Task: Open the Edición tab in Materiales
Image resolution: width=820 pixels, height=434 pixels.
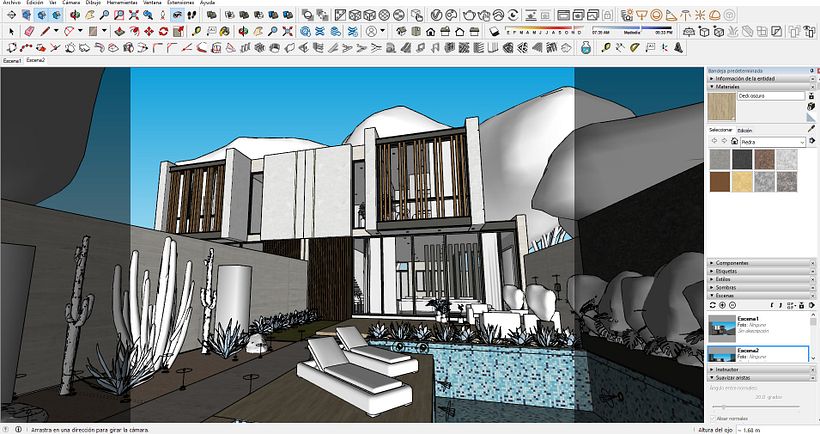Action: (x=746, y=130)
